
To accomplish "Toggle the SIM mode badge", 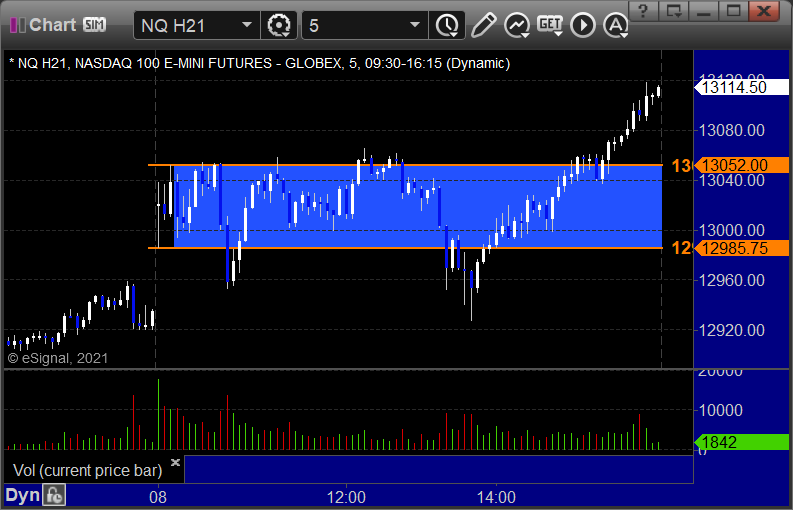I will point(95,24).
